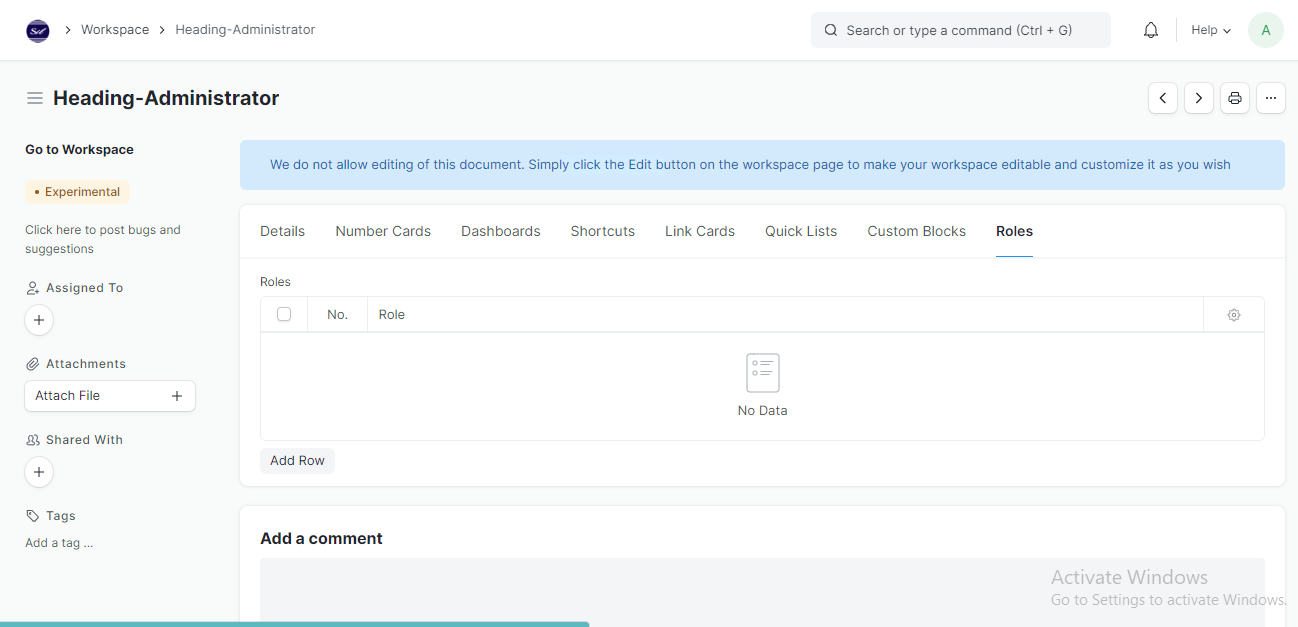Click Go to Workspace link

79,150
